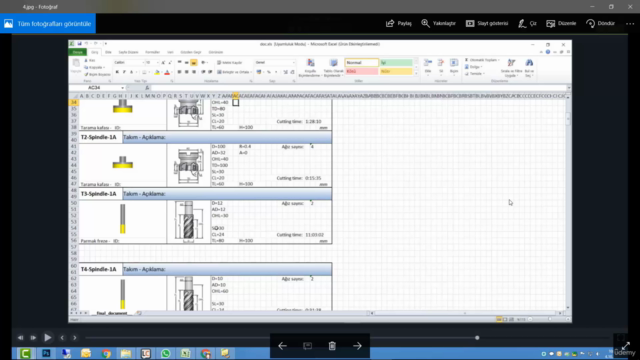Open the Genel number format dropdown
The image size is (640, 360).
[x=293, y=62]
